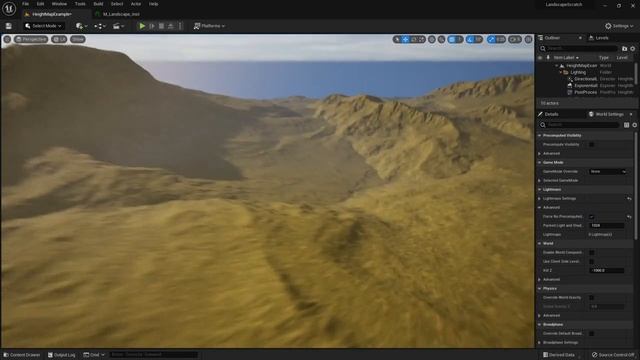
Task: Open the GameMode Override dropdown
Action: (607, 171)
